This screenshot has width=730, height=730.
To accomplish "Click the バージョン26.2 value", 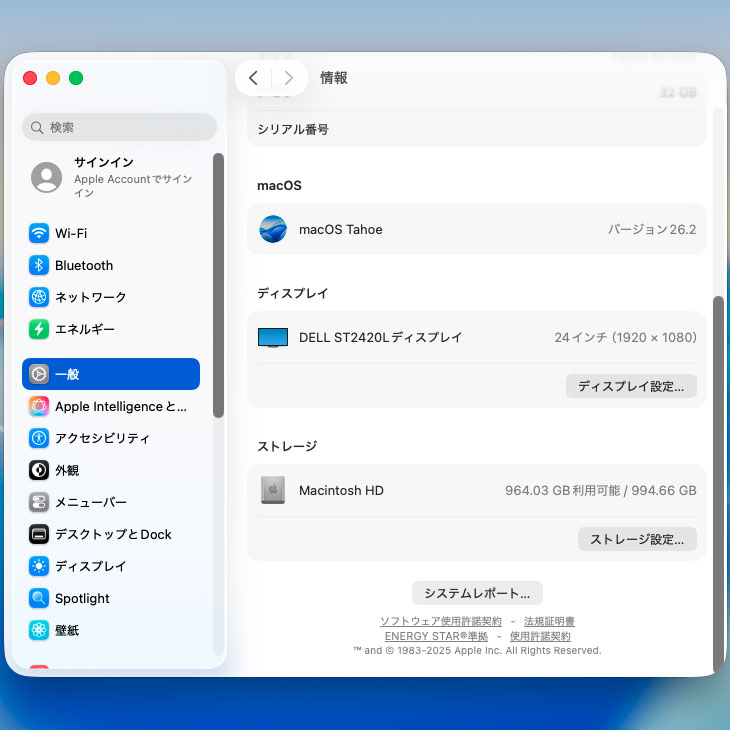I will (652, 229).
